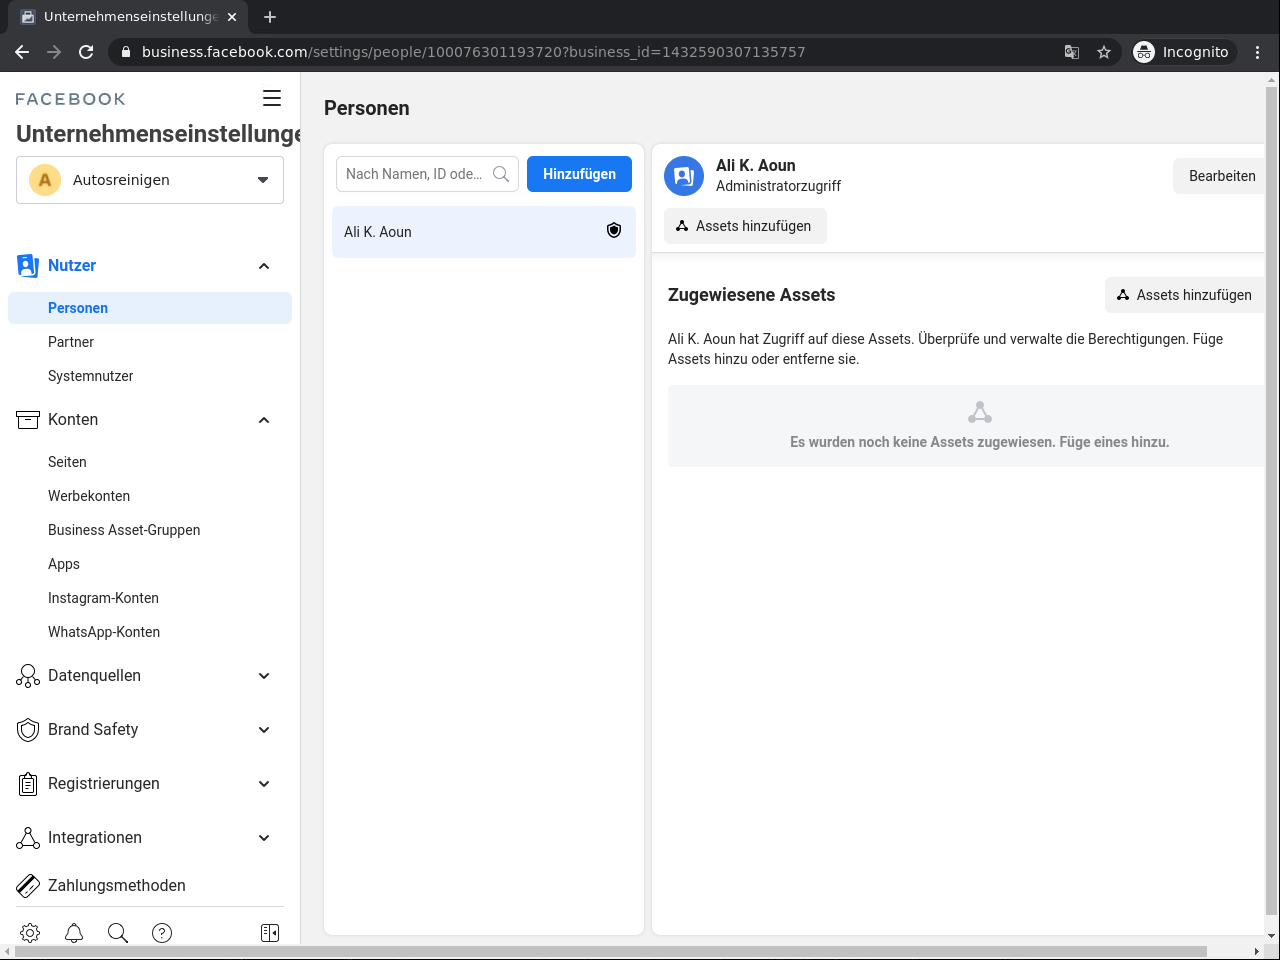Open the Autosreinigen business dropdown
The height and width of the screenshot is (960, 1280).
(x=150, y=180)
